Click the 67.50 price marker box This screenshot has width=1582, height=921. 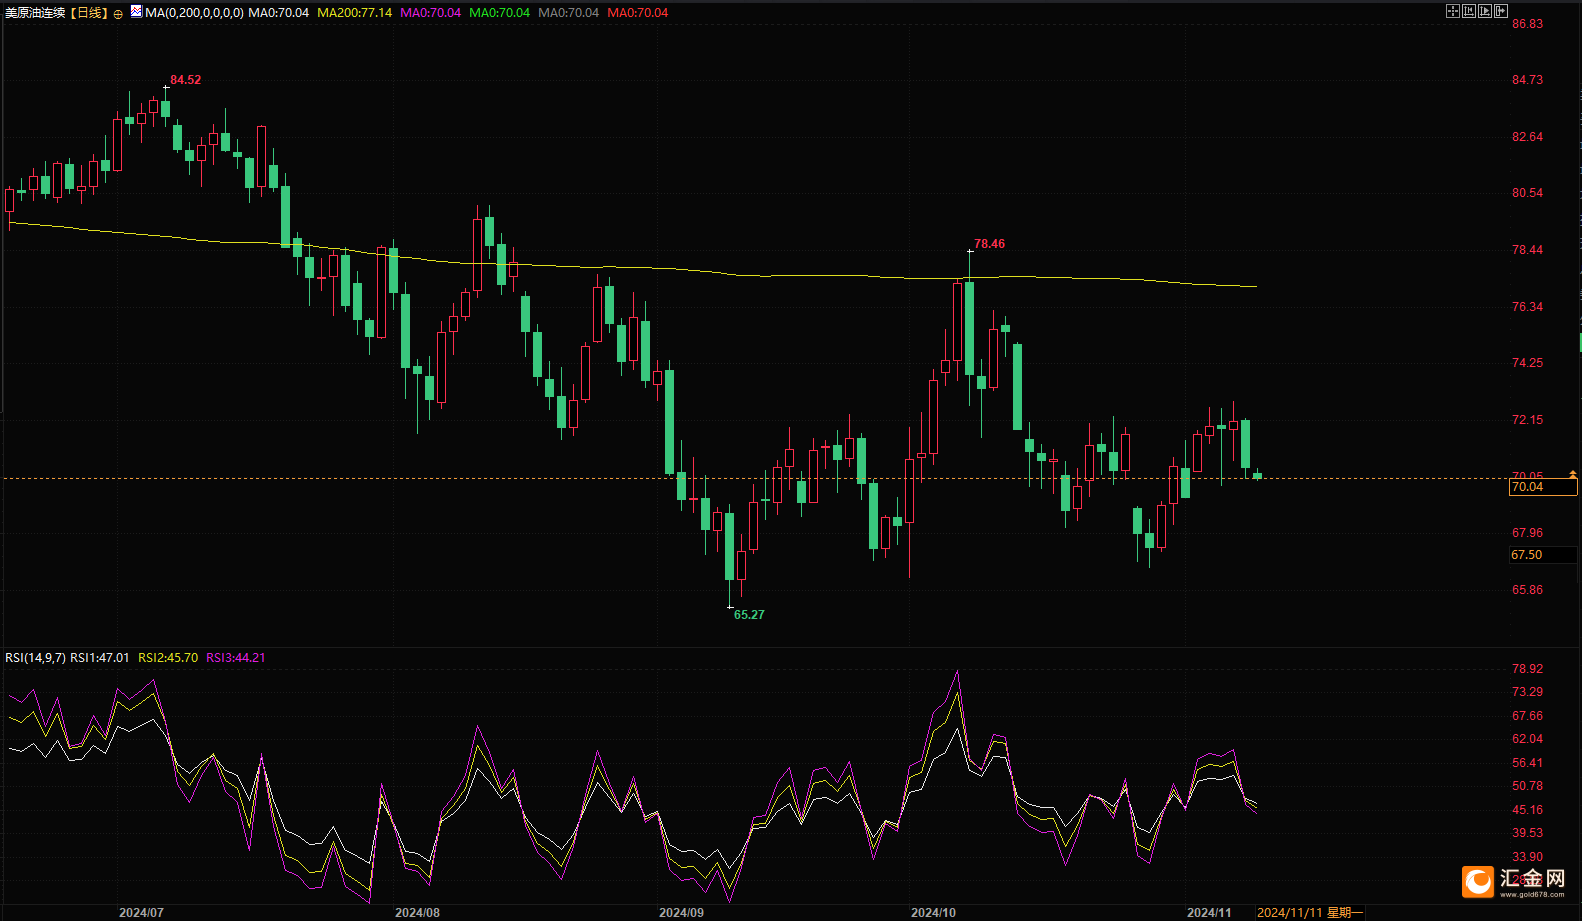[x=1542, y=555]
